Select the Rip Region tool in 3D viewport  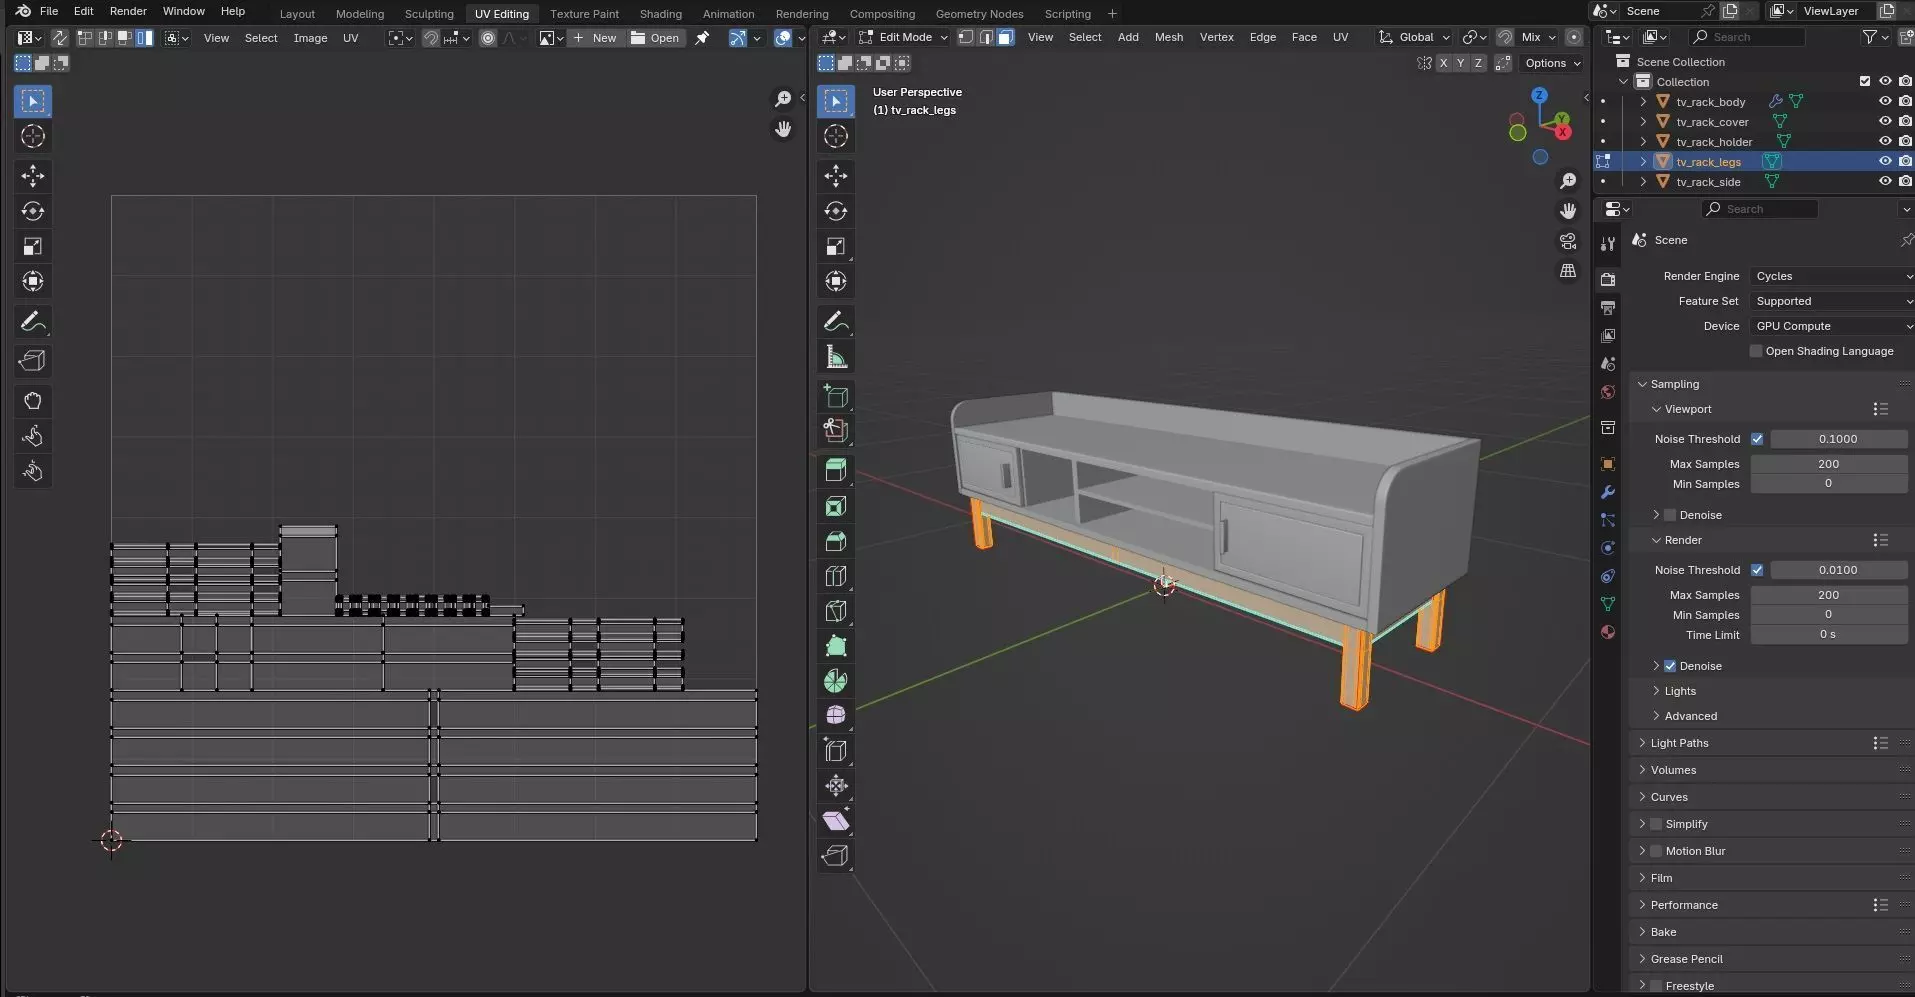point(836,856)
